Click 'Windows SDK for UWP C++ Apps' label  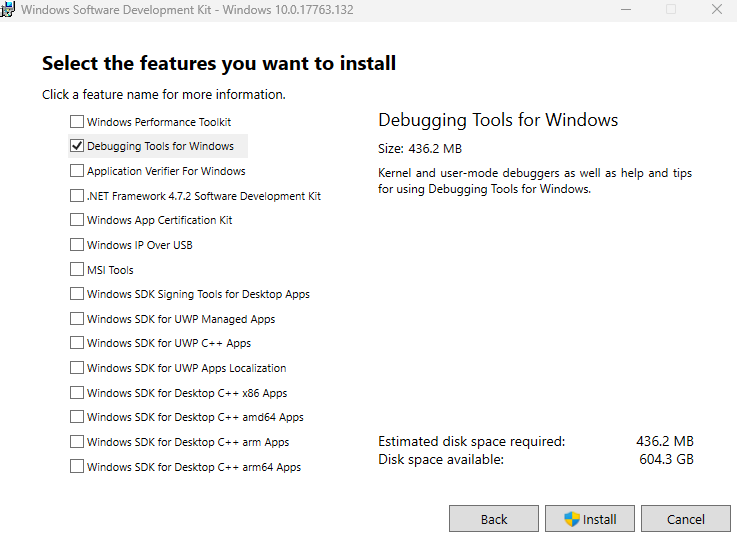pyautogui.click(x=169, y=343)
